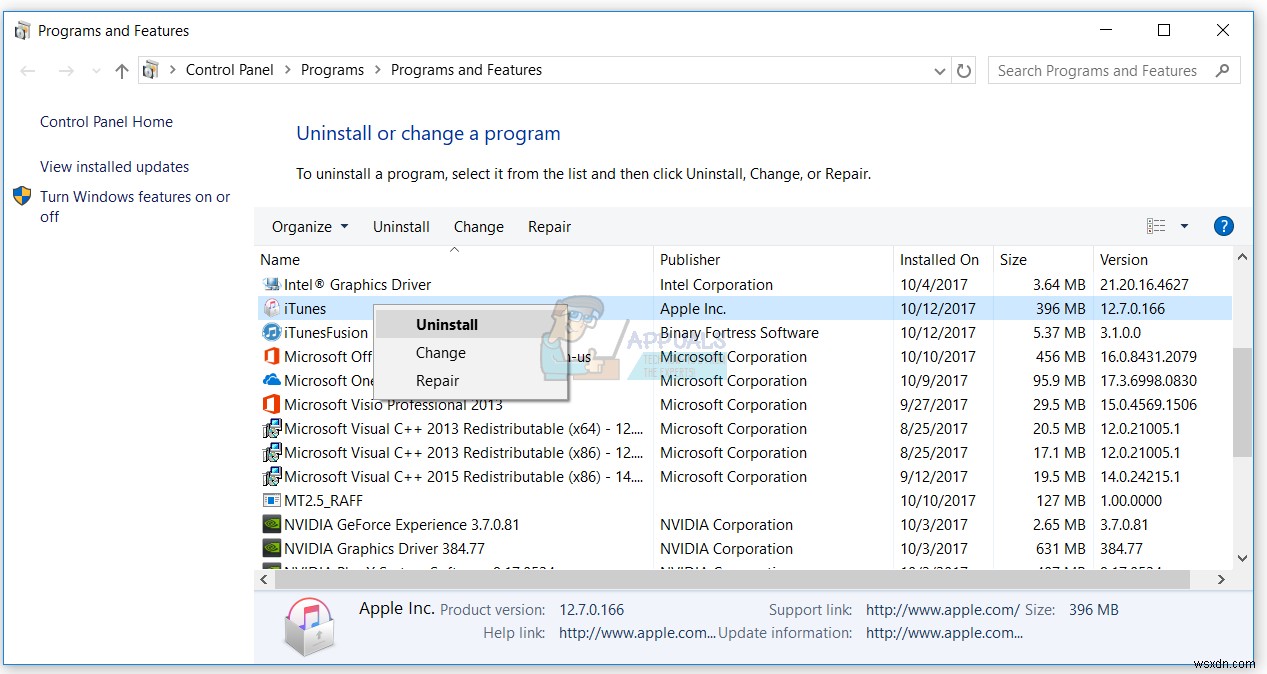Image resolution: width=1267 pixels, height=674 pixels.
Task: Click the iTunesFusion program icon
Action: coord(270,332)
